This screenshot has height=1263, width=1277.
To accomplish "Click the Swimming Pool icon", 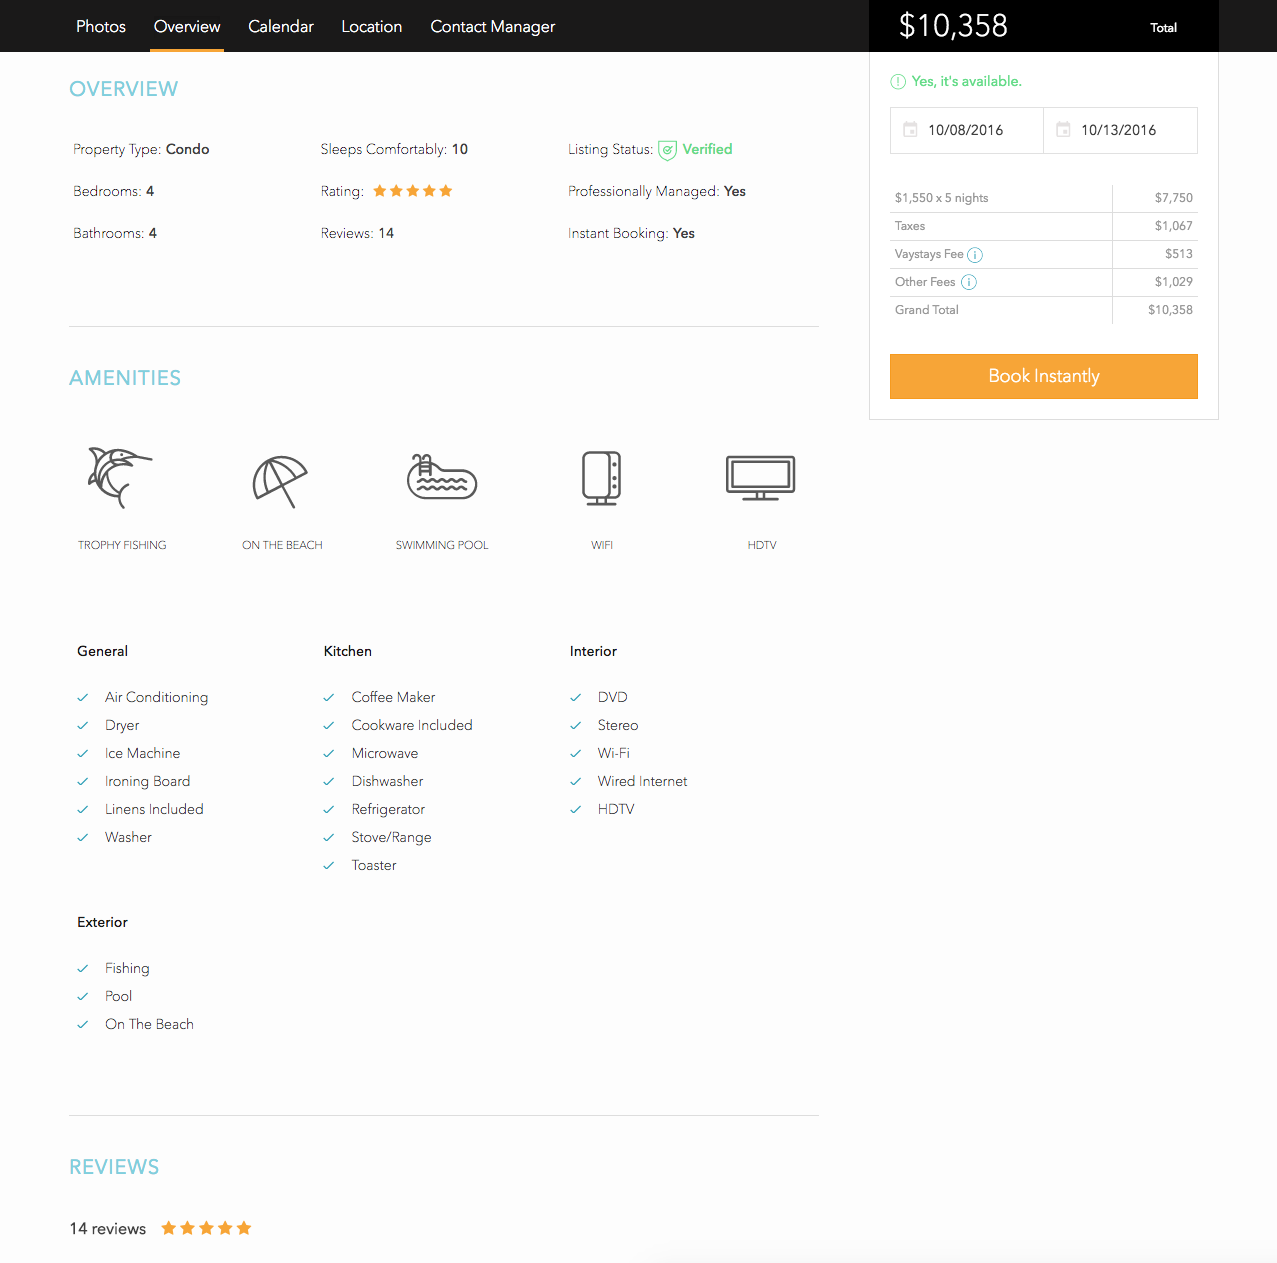I will 442,477.
